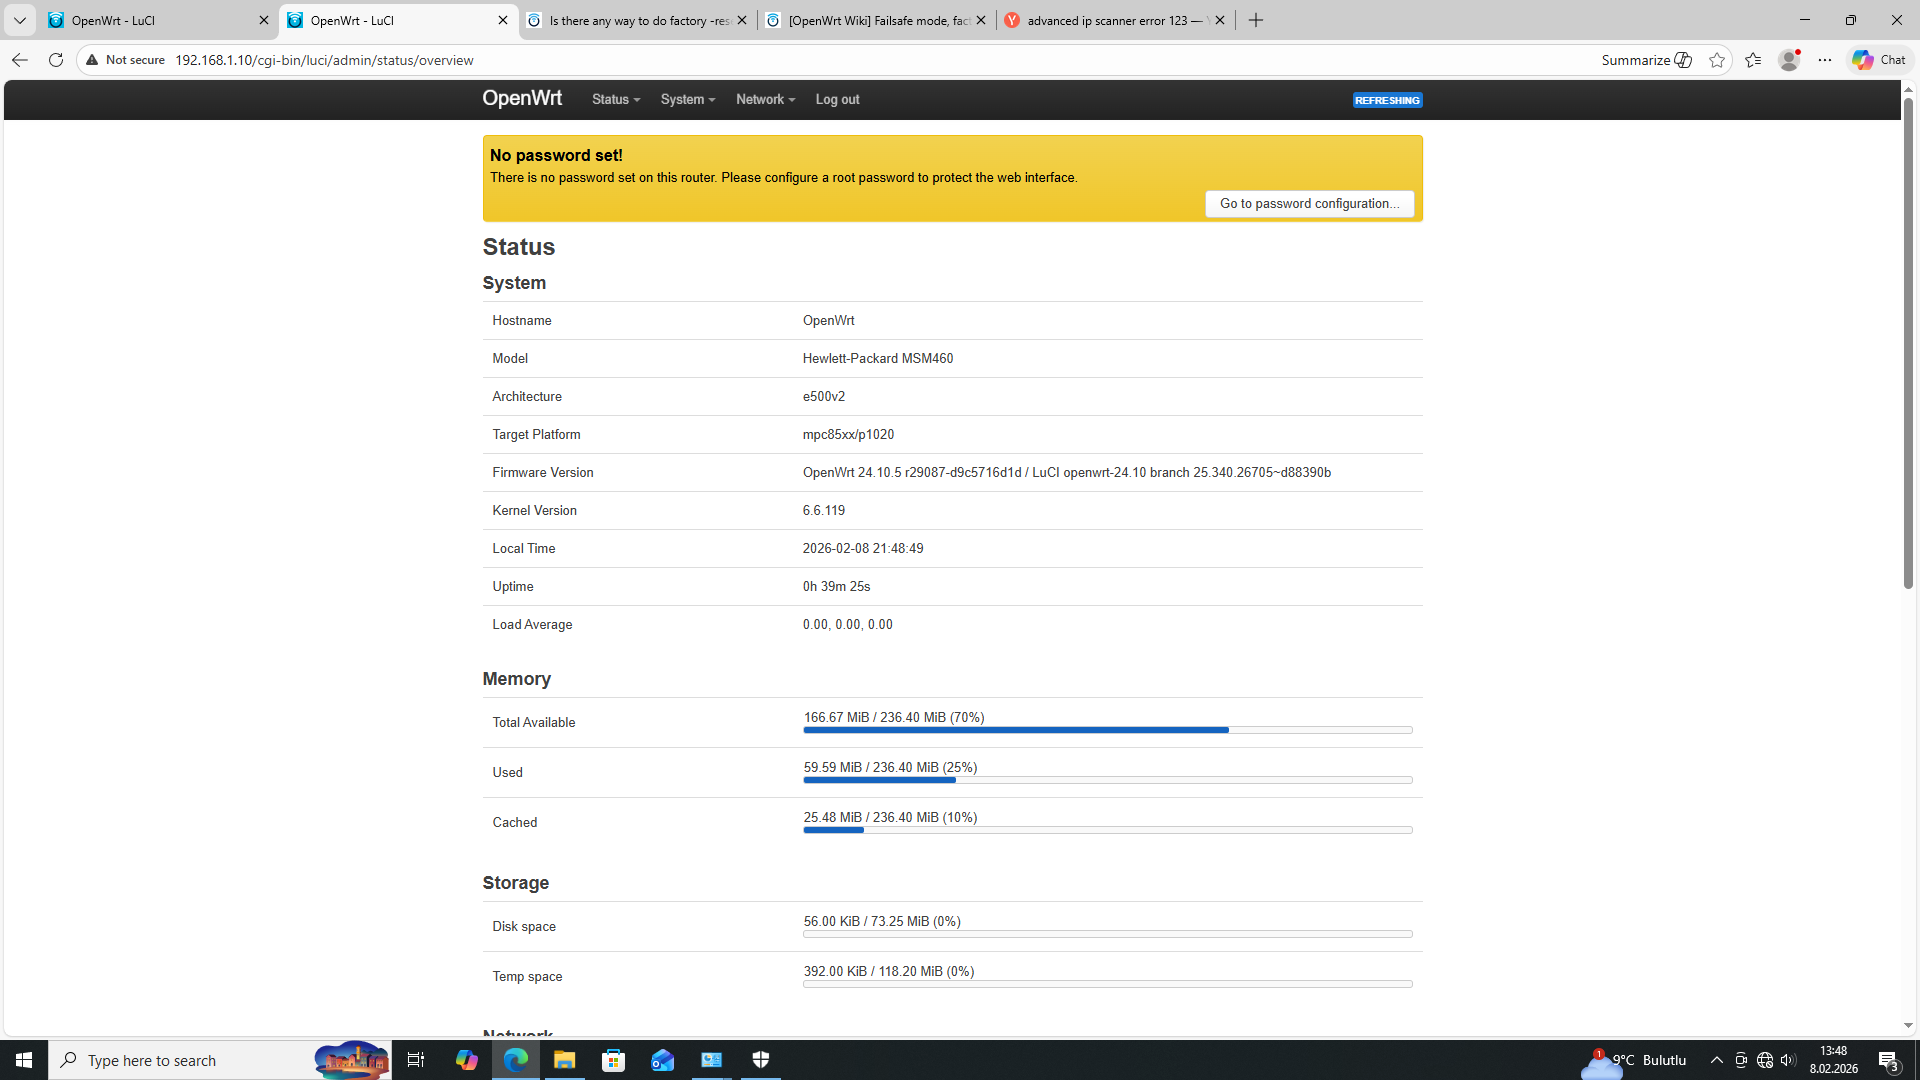Open Microsoft Edge on the taskbar
The image size is (1920, 1080).
(x=515, y=1060)
